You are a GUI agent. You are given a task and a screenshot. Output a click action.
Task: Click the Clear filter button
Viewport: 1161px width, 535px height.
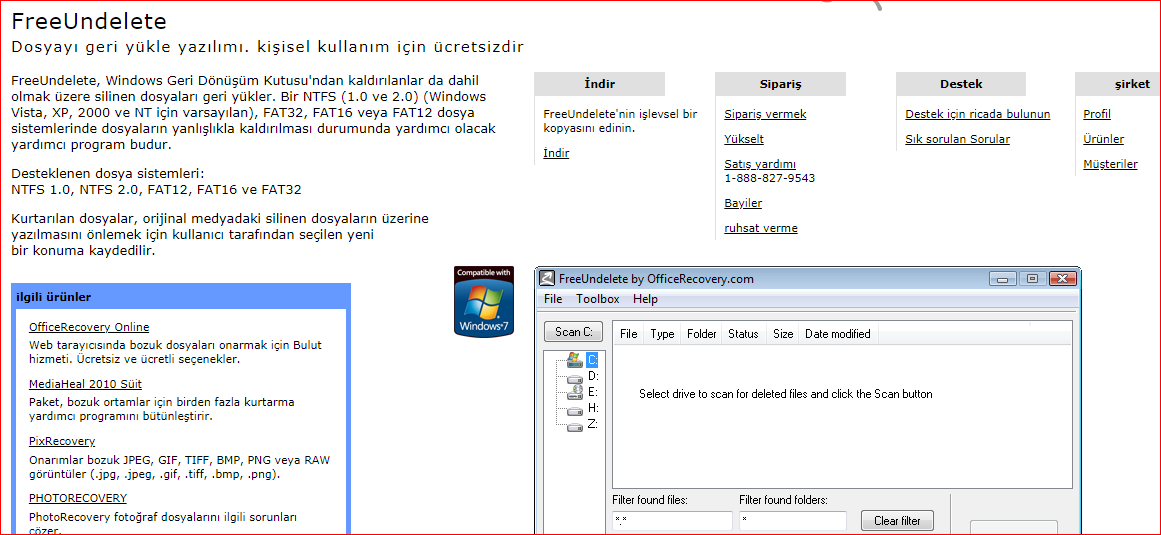[x=897, y=521]
